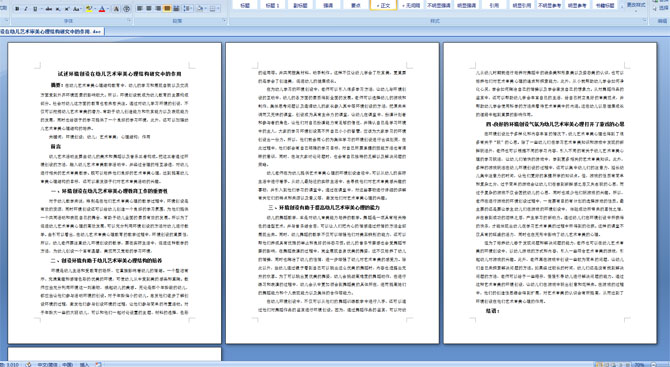670x367 pixels.
Task: Switch to the open document tab
Action: pos(52,32)
